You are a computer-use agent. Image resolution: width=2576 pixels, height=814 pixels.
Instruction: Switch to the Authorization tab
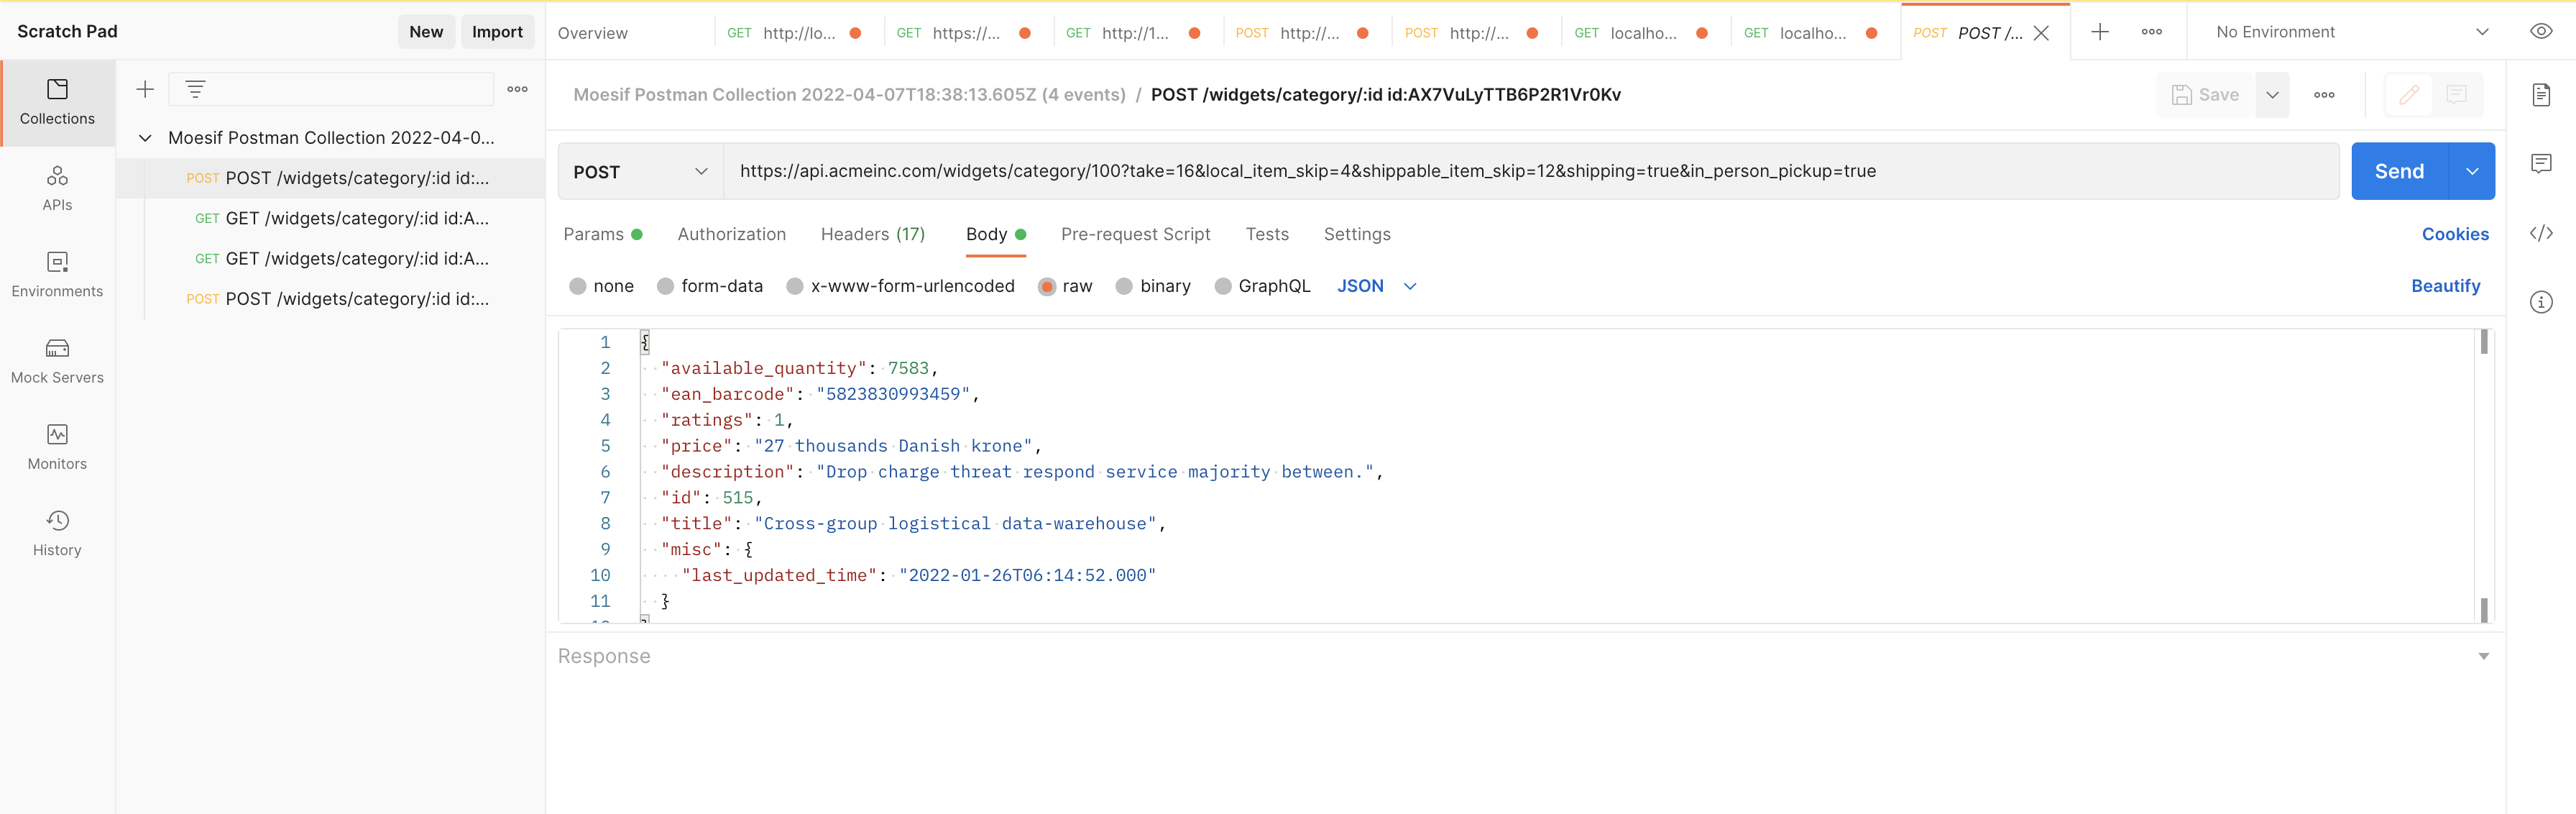click(732, 234)
